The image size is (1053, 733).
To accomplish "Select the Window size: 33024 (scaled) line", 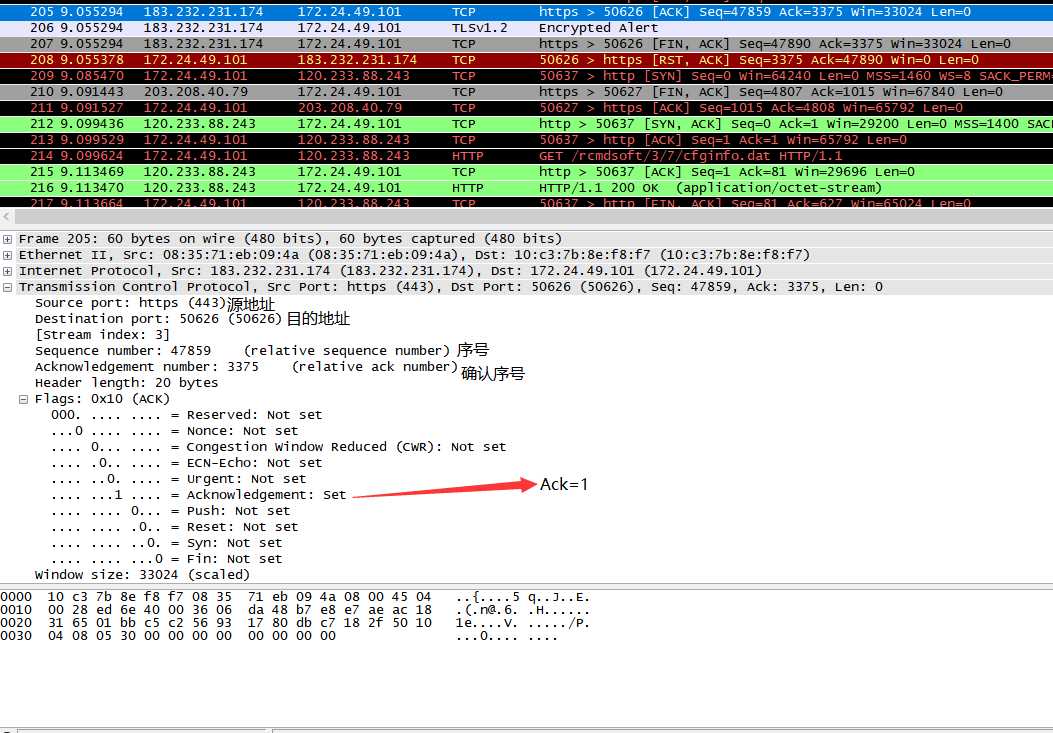I will 142,575.
